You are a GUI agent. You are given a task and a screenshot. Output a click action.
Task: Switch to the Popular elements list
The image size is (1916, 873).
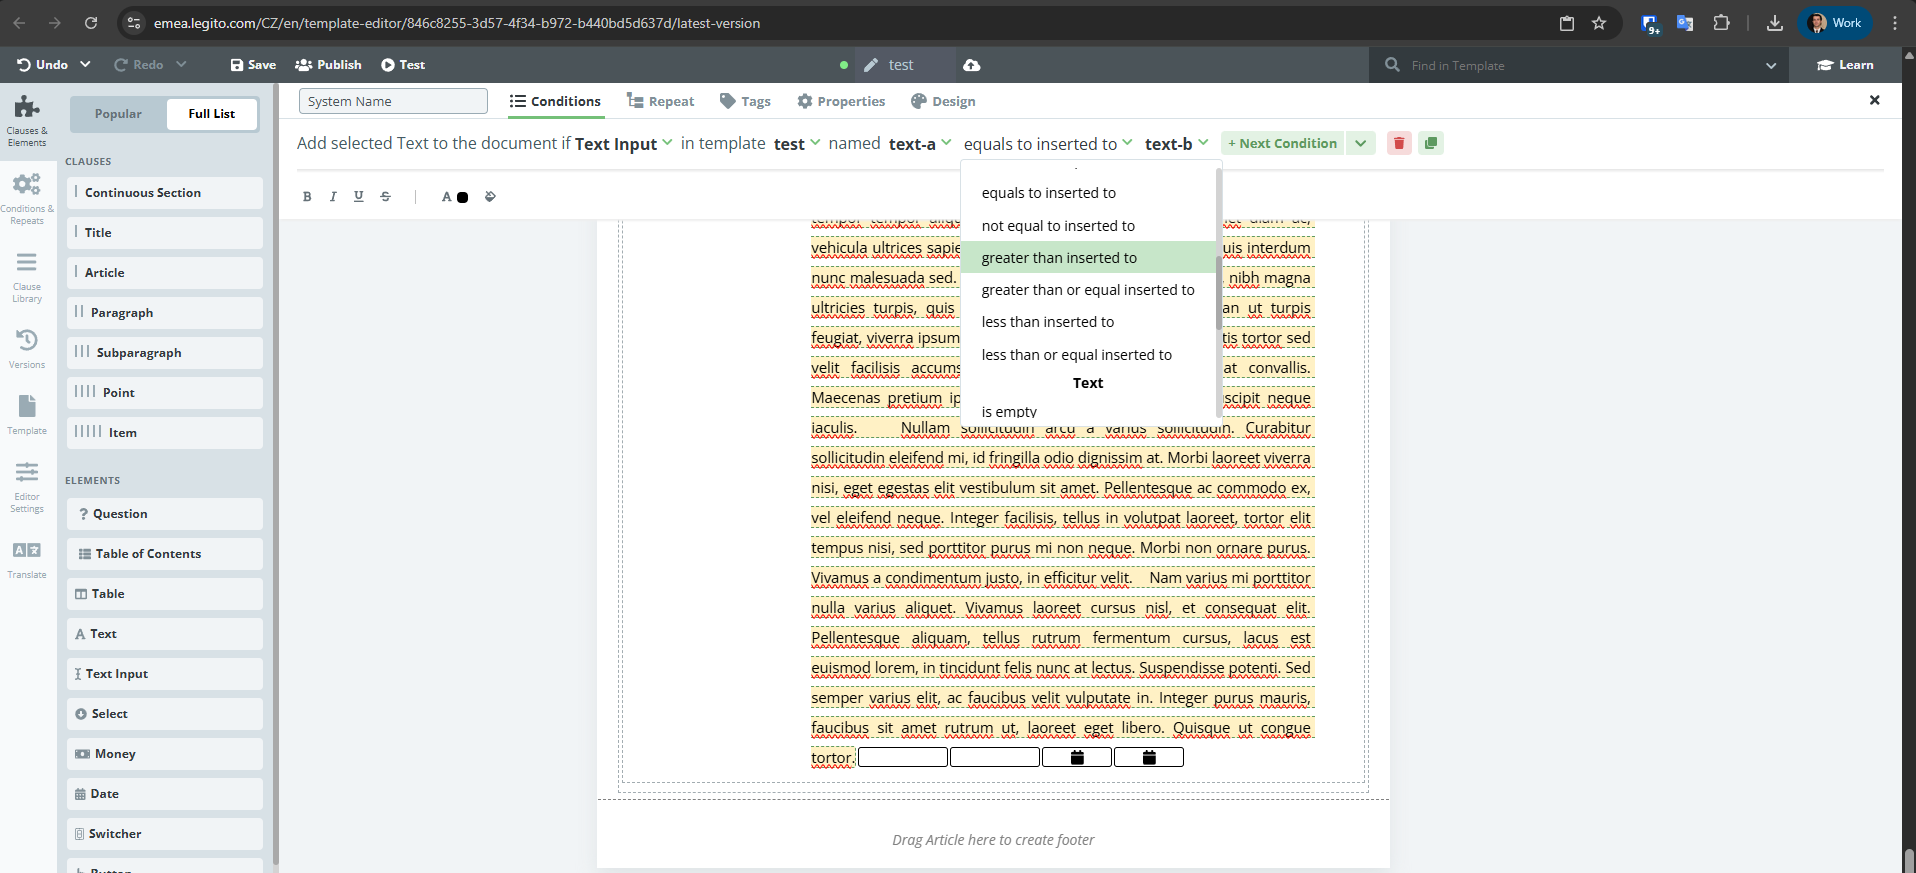118,114
